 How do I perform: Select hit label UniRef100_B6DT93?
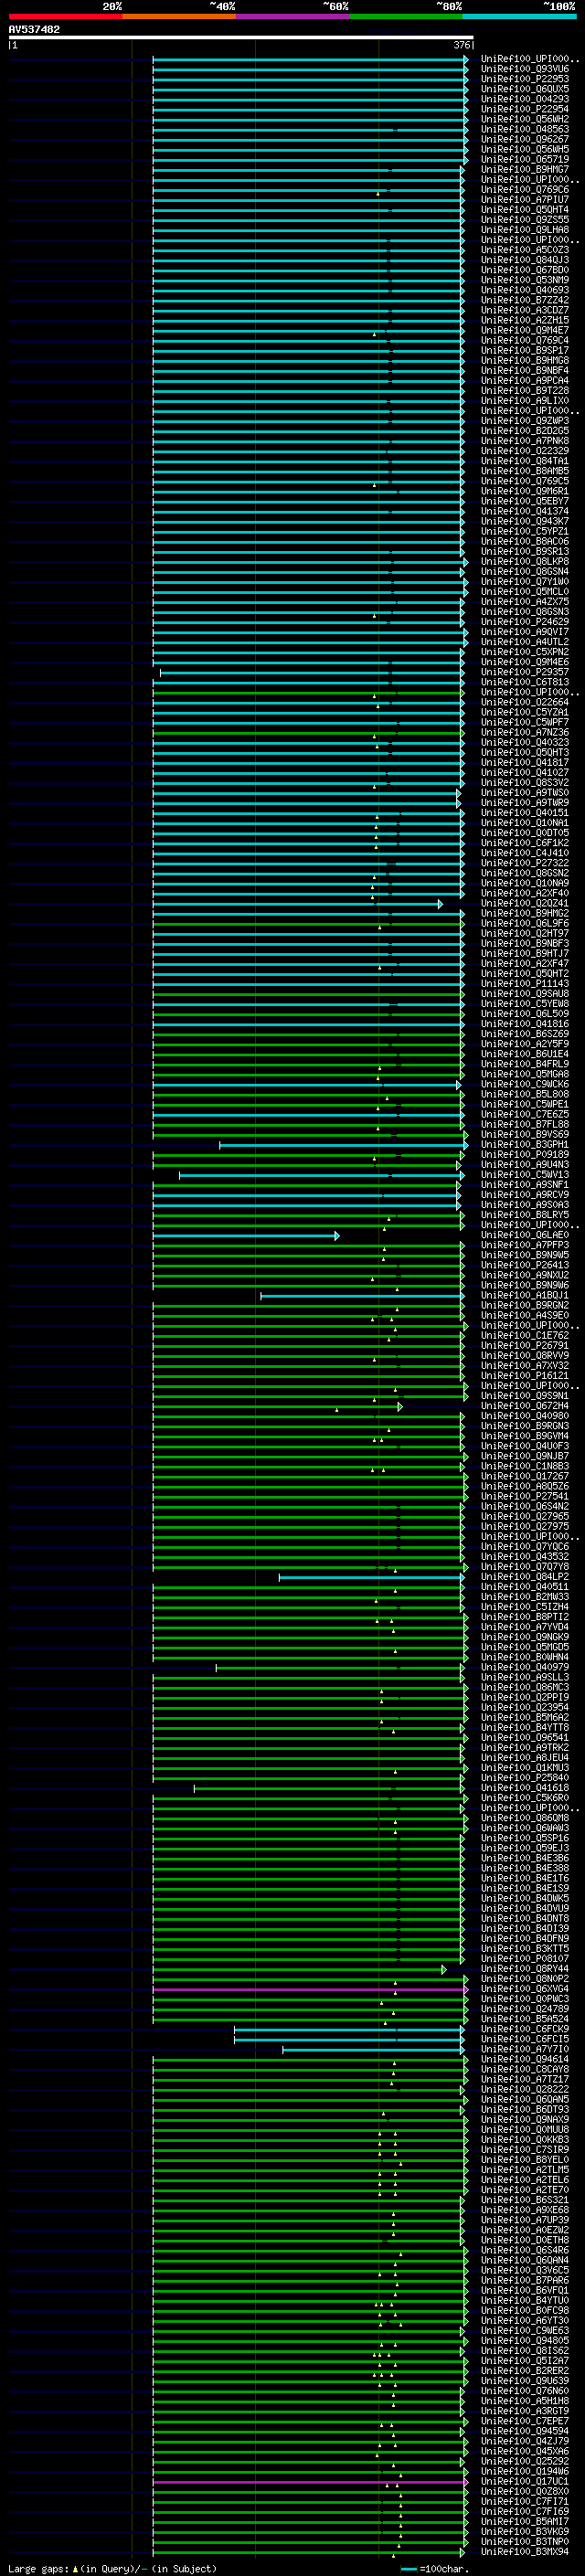pos(525,2109)
